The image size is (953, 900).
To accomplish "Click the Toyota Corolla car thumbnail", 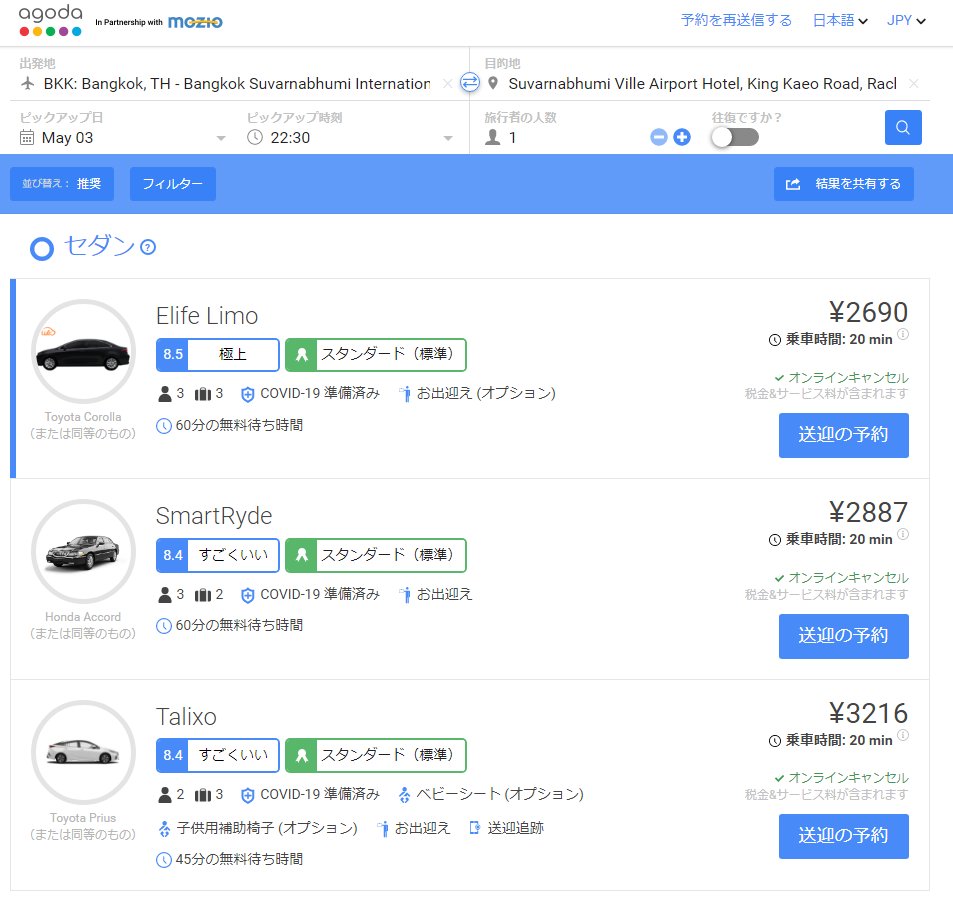I will [x=83, y=352].
